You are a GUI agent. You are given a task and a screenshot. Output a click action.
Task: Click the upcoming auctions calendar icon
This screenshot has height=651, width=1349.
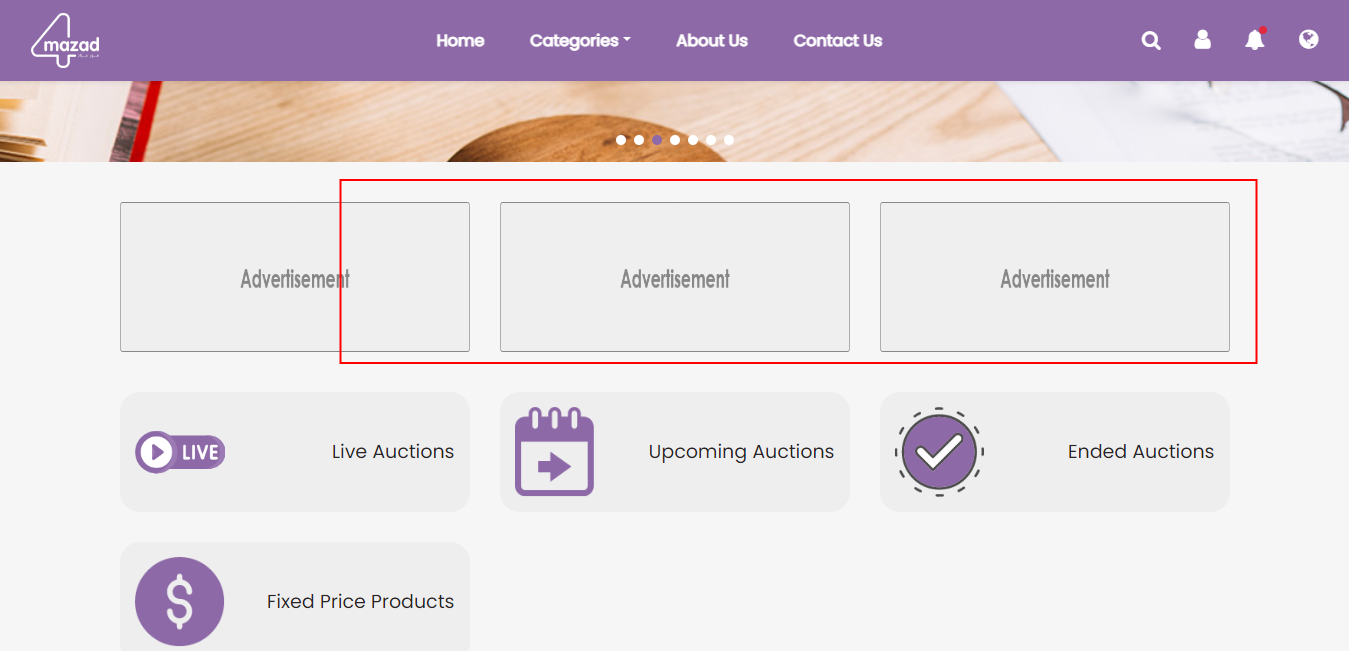click(x=554, y=452)
